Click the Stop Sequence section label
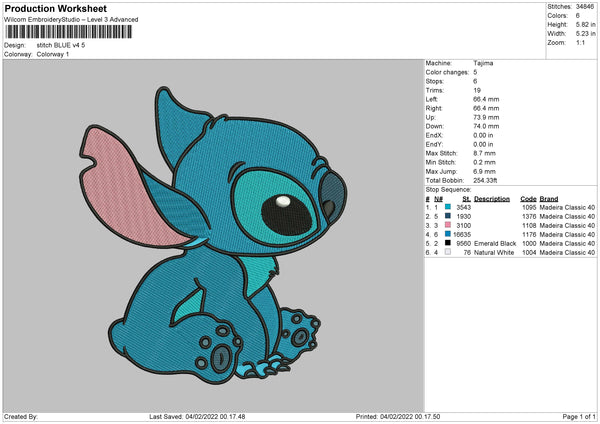 [447, 187]
